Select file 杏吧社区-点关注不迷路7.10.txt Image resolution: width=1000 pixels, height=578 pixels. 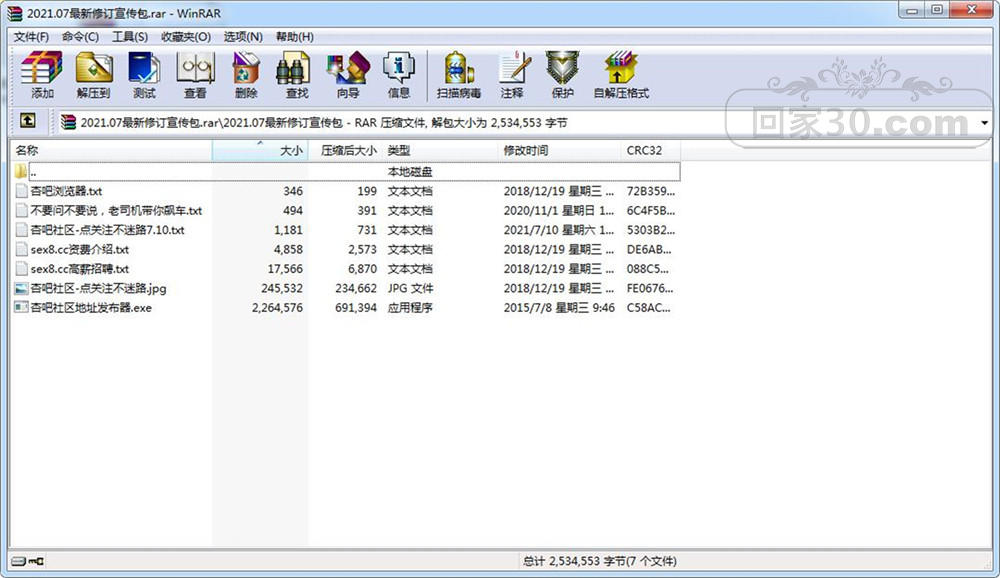coord(107,230)
